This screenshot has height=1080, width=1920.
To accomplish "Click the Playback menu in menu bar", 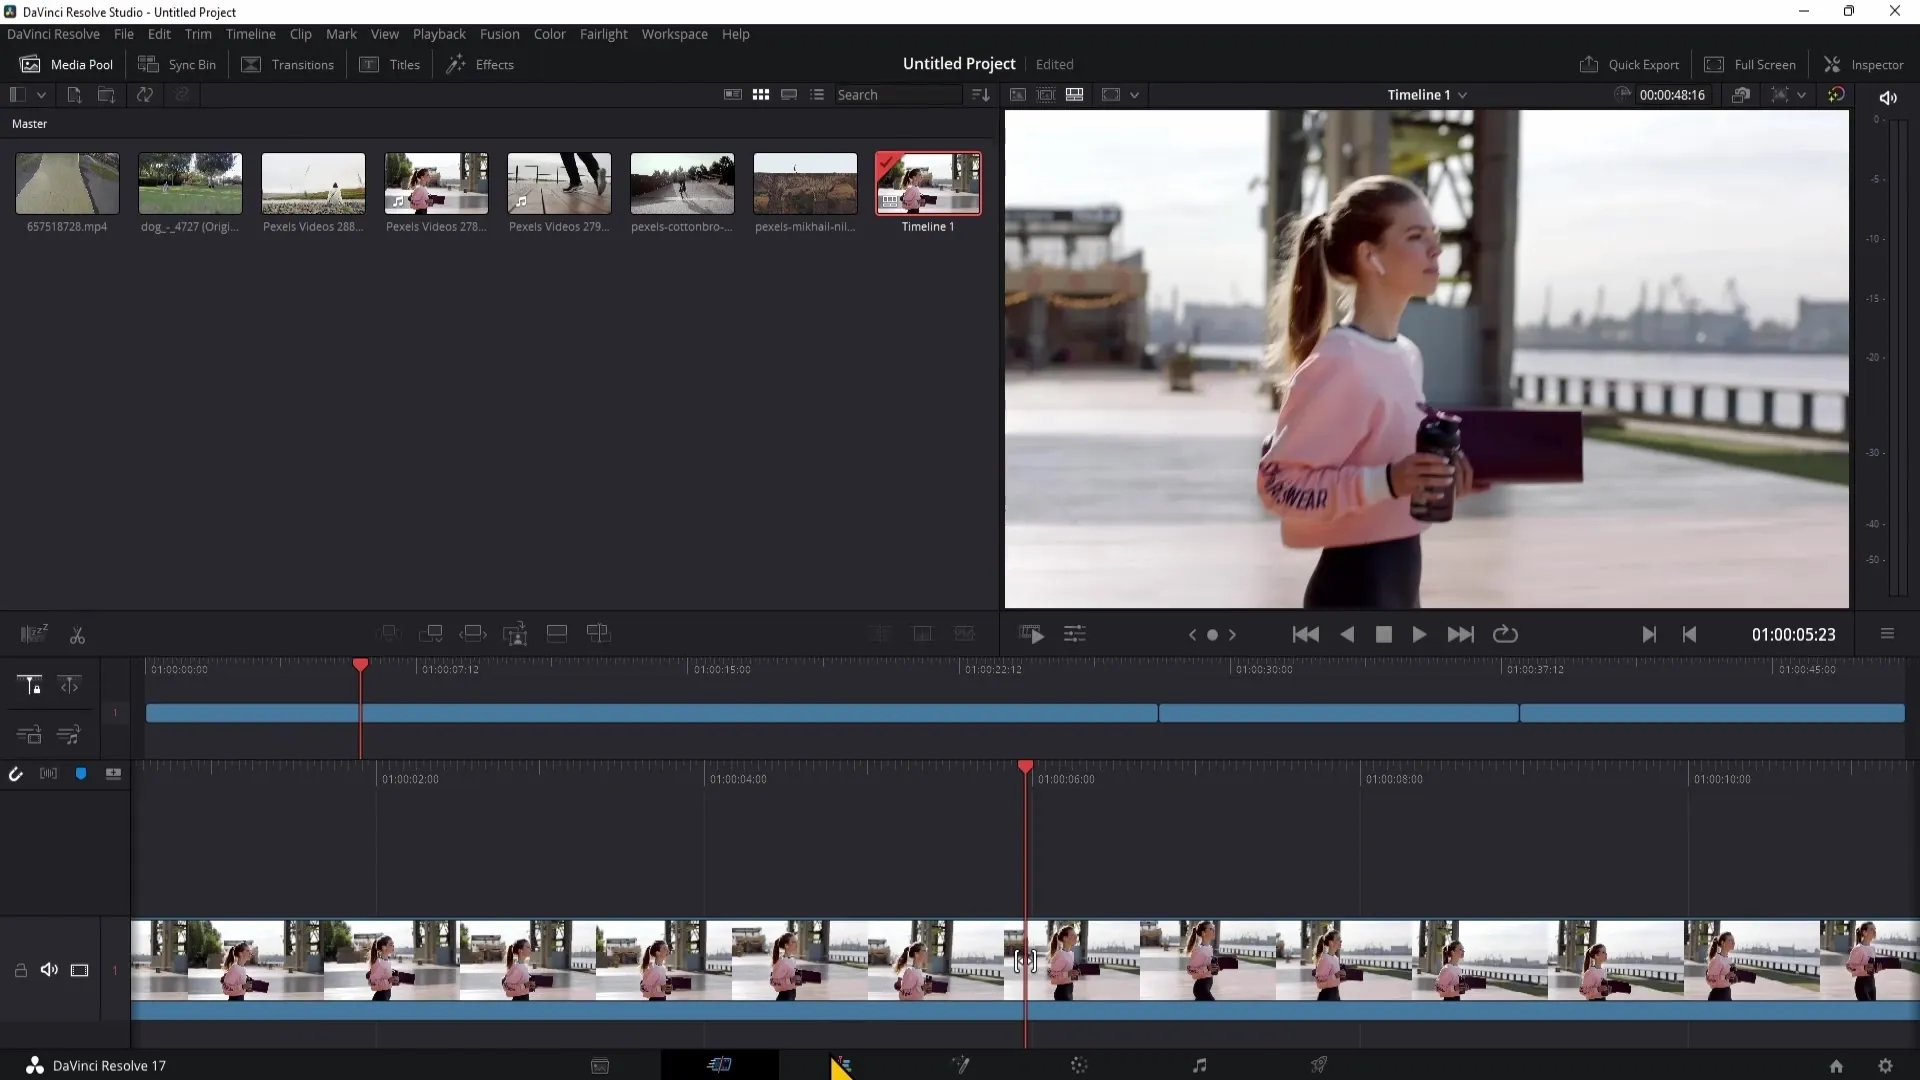I will point(439,33).
